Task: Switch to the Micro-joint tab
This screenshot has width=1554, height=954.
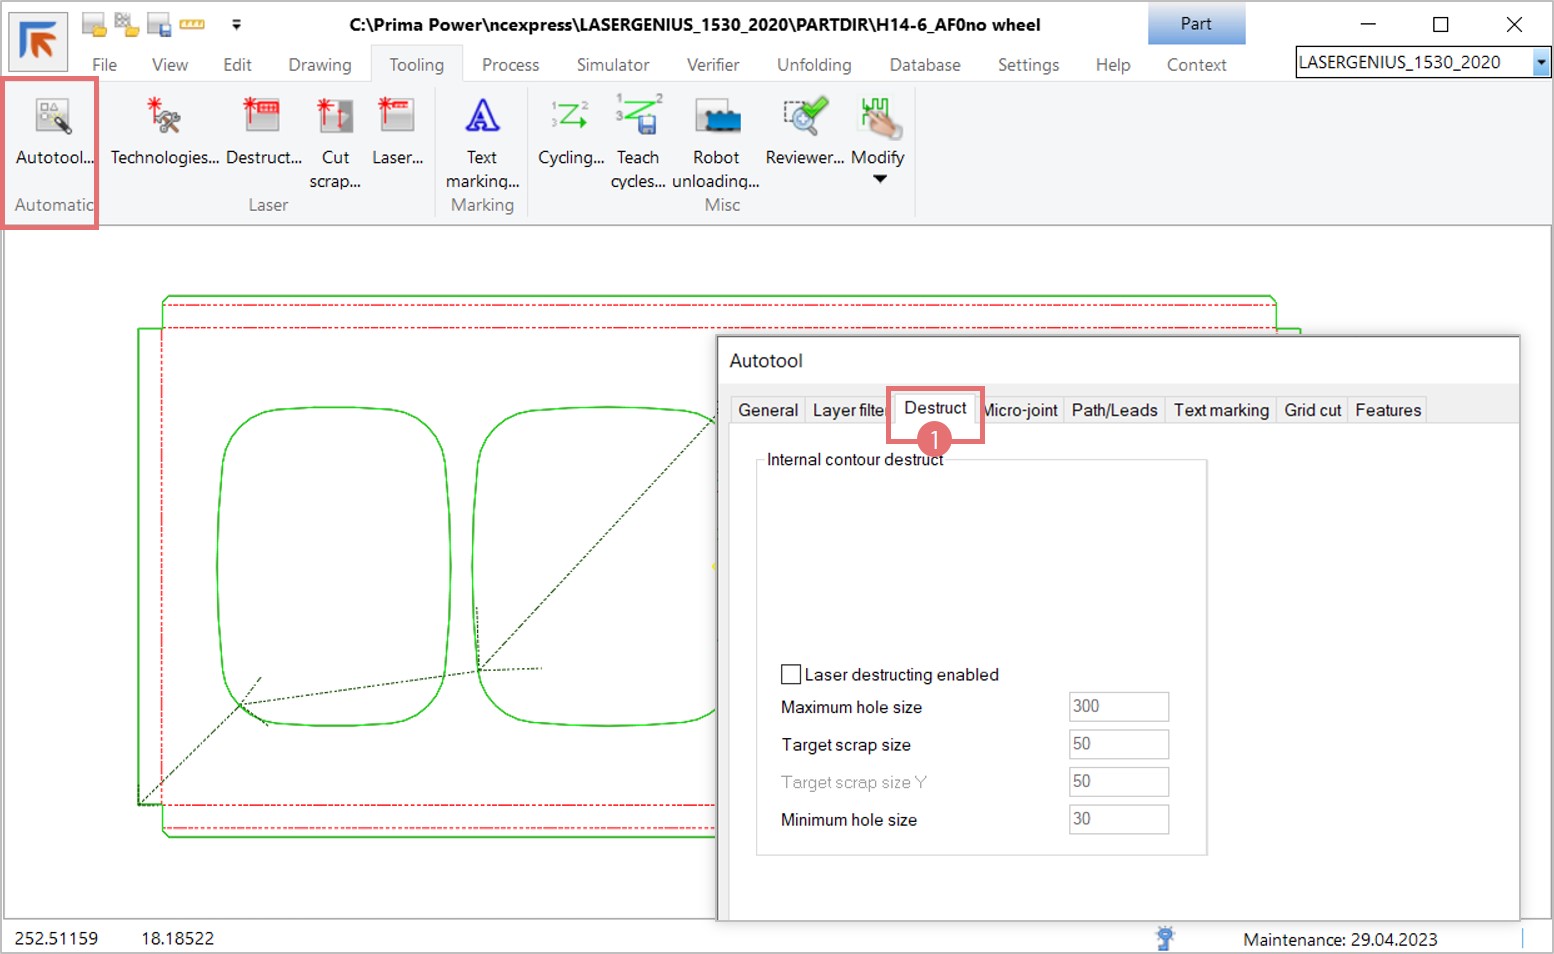Action: pyautogui.click(x=1021, y=410)
